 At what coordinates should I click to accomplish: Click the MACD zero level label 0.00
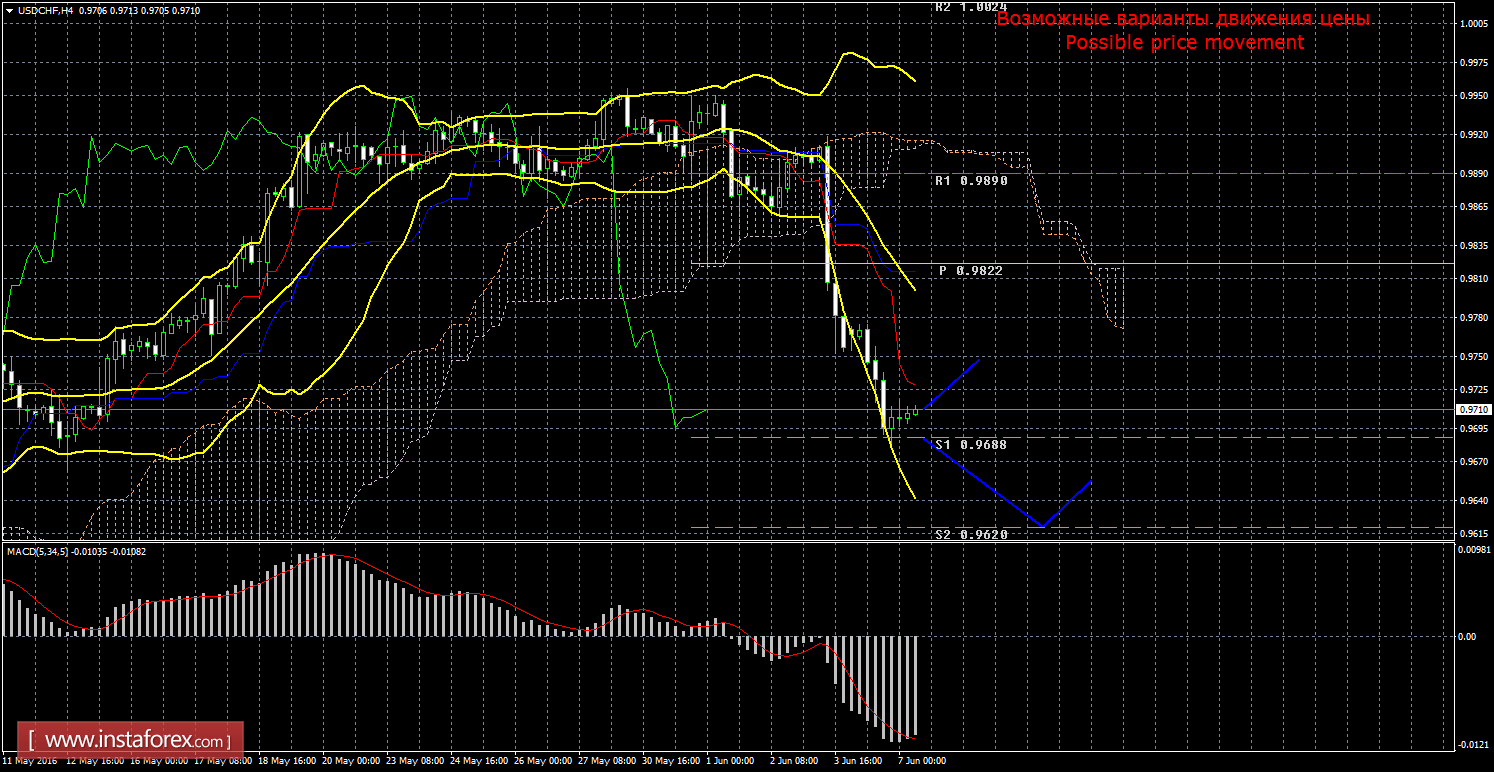click(x=1467, y=636)
